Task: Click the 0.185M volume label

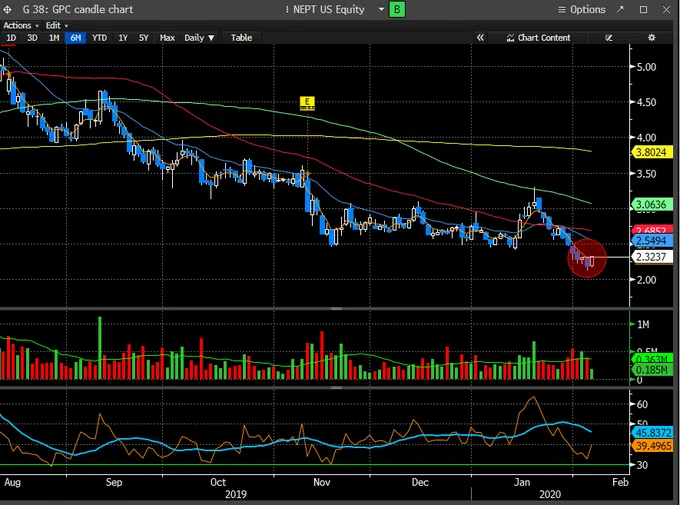Action: coord(651,370)
